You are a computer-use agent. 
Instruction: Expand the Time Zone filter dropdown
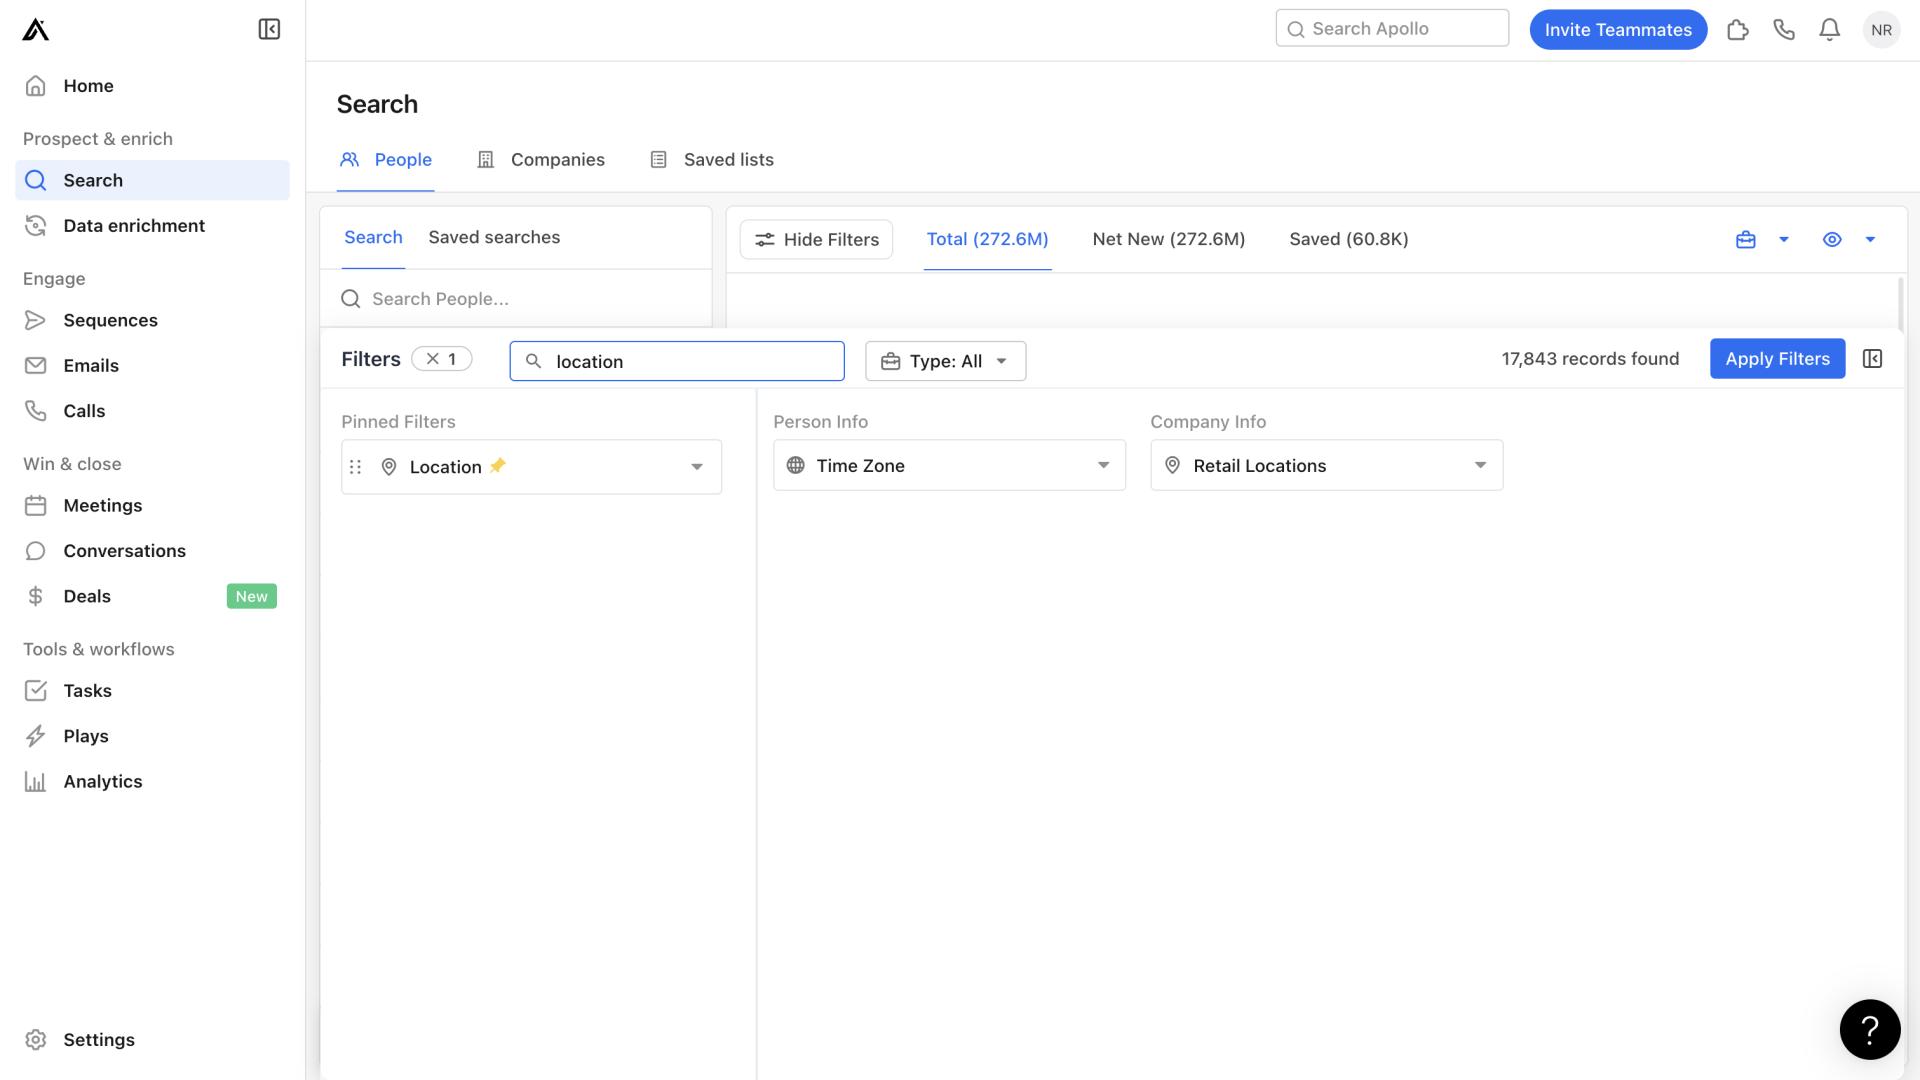pos(1102,464)
